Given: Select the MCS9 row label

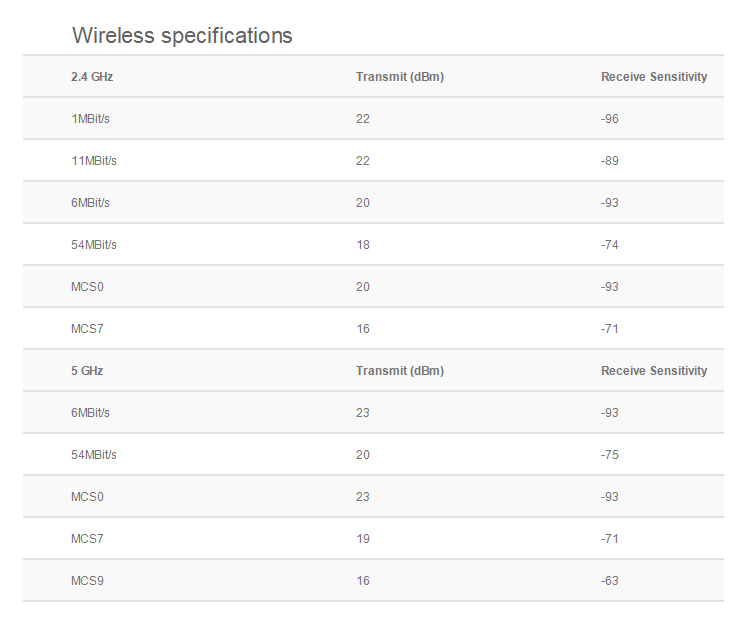Looking at the screenshot, I should point(87,581).
